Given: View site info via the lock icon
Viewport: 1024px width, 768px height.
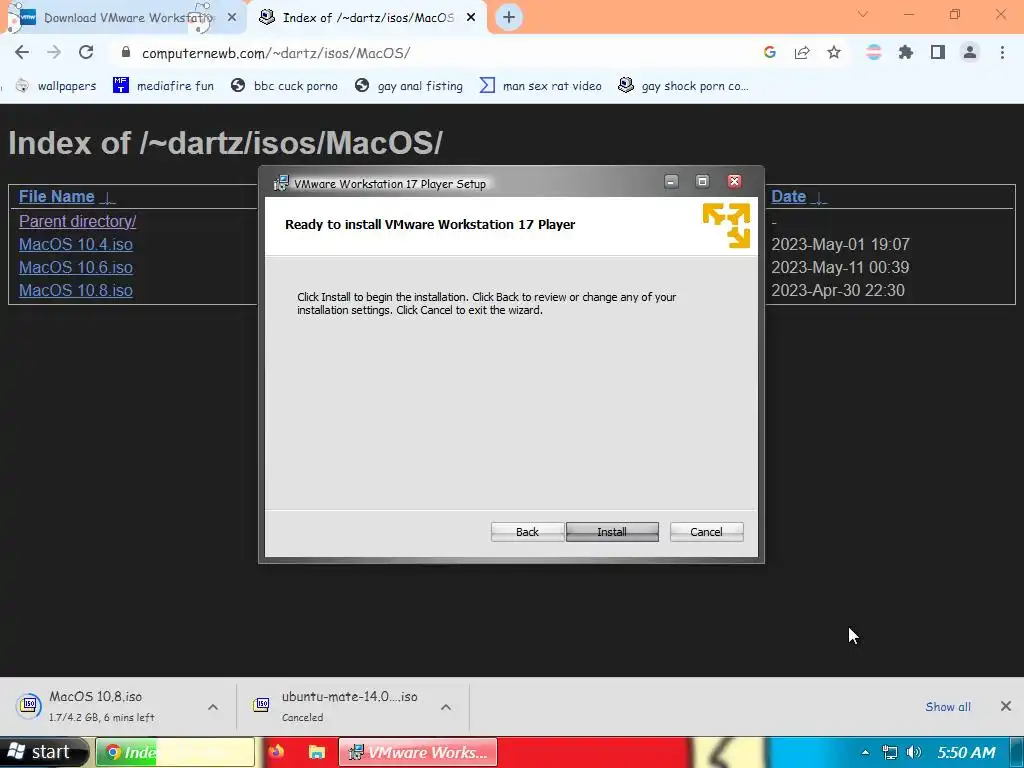Looking at the screenshot, I should point(126,52).
